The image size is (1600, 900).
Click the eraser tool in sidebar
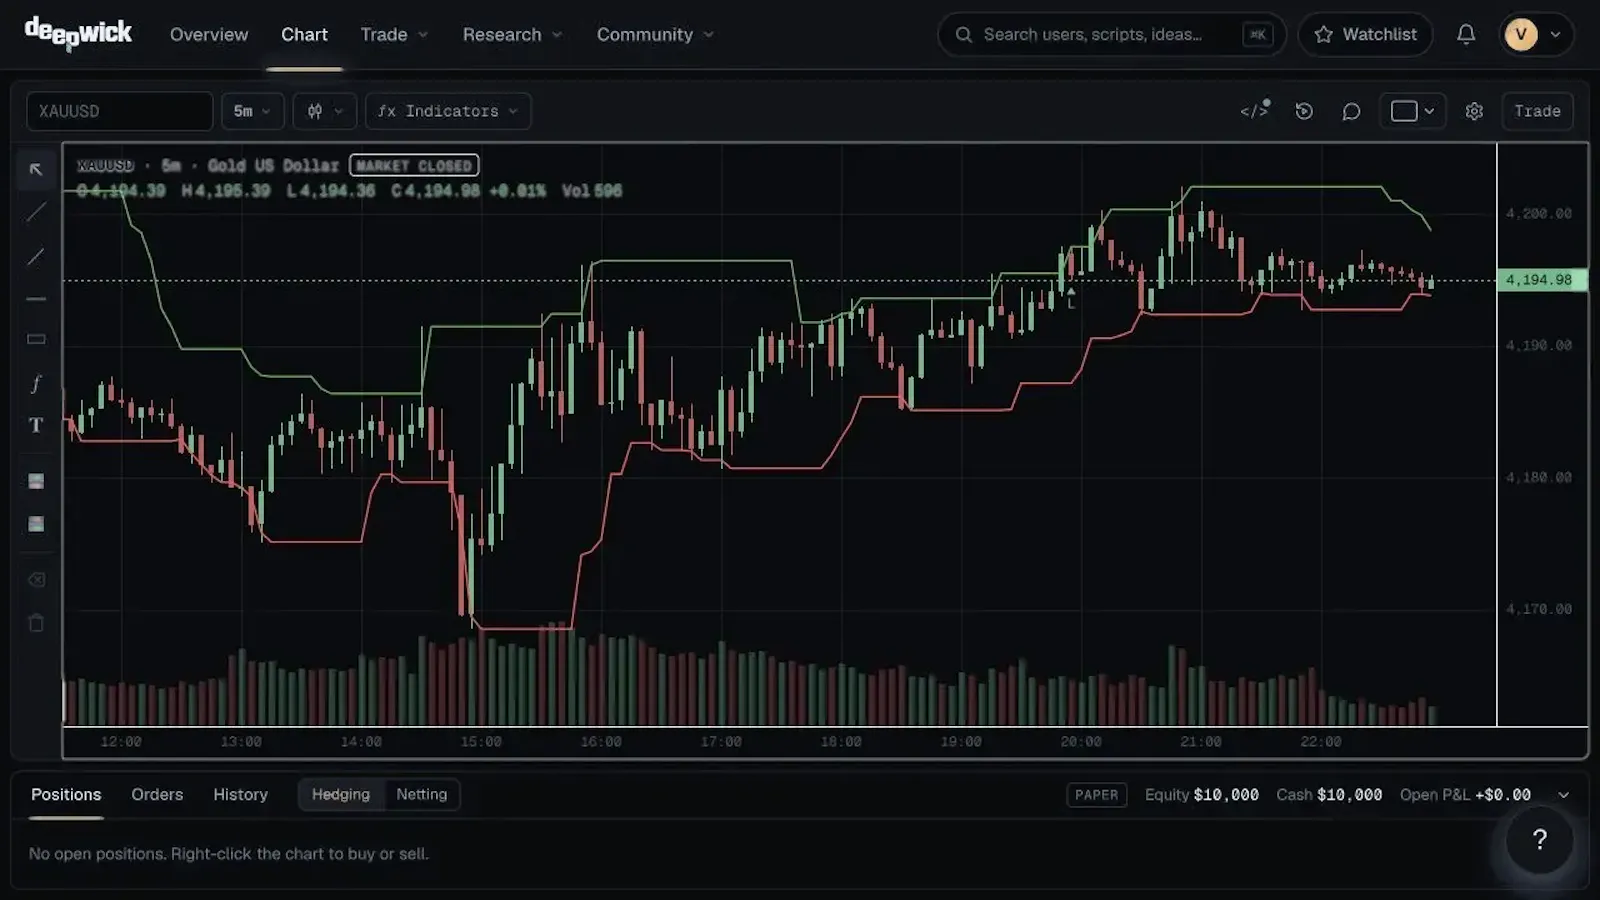36,580
